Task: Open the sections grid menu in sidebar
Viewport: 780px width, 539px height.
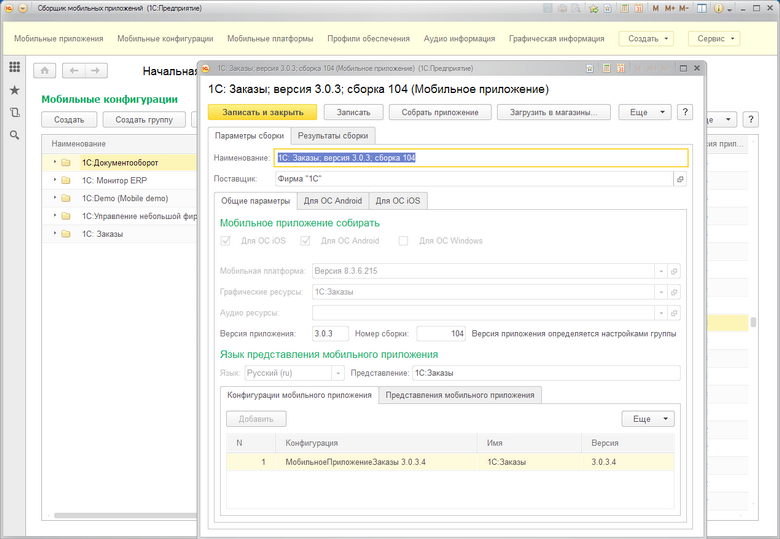Action: 14,67
